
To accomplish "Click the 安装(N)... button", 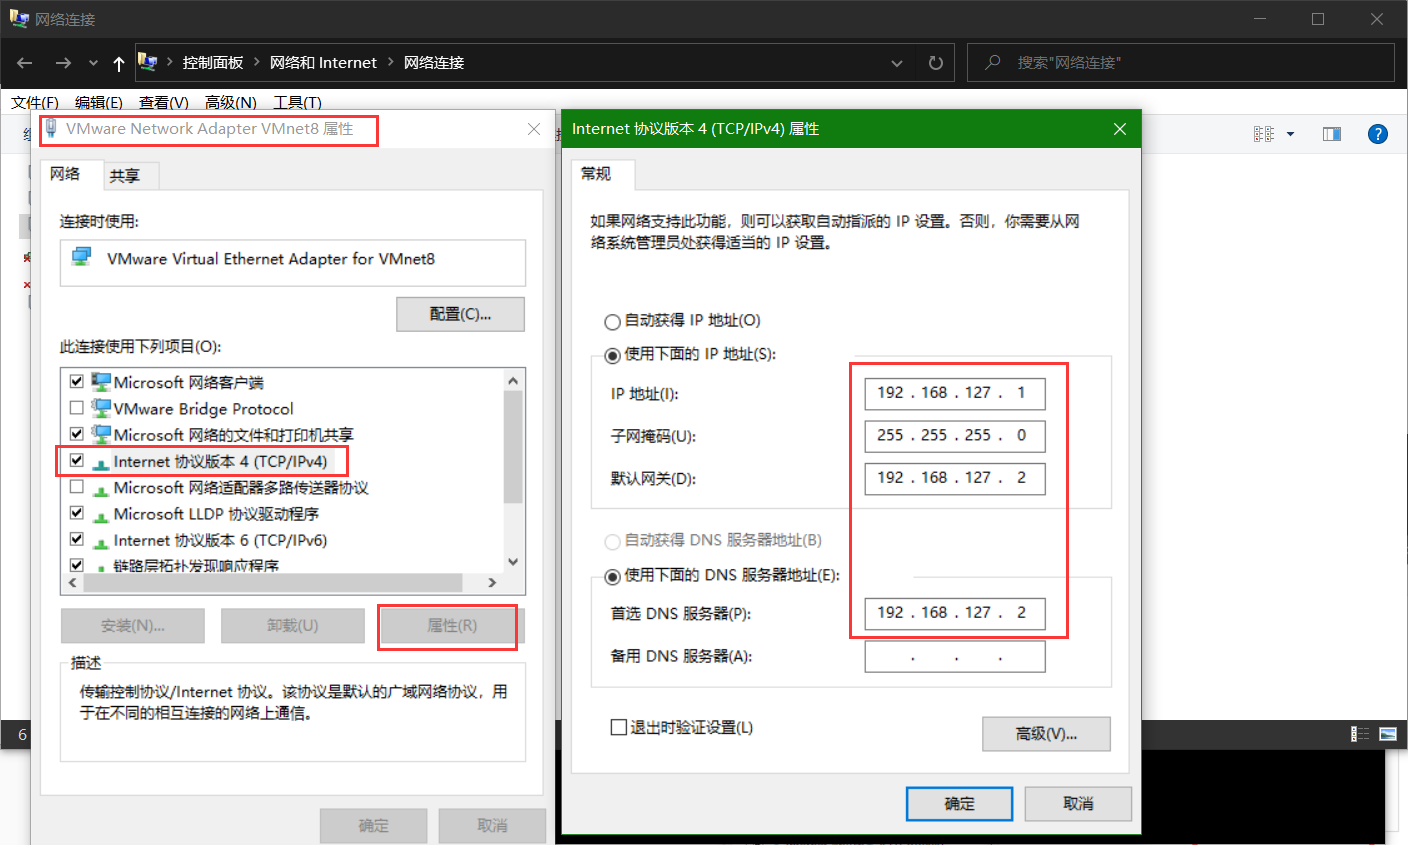I will point(133,626).
